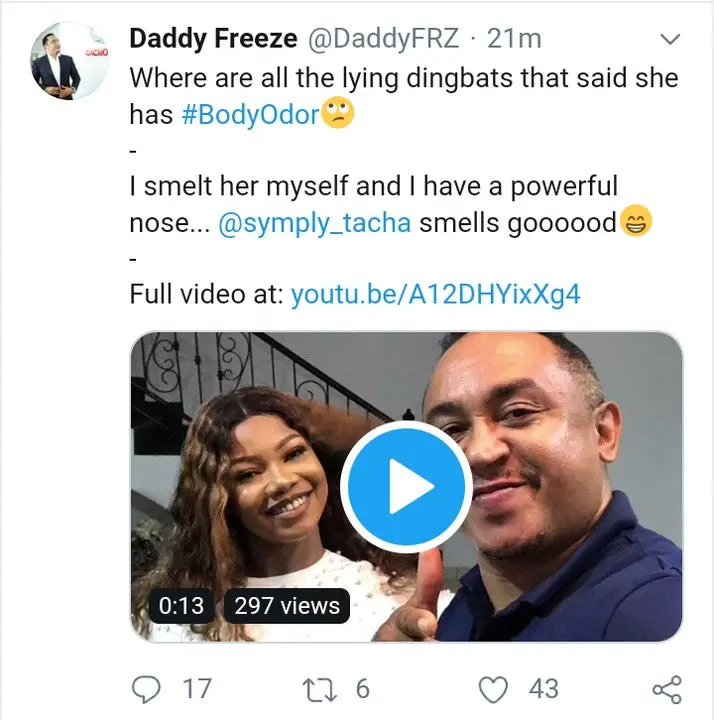
Task: Like the tweet with the heart icon
Action: click(493, 689)
